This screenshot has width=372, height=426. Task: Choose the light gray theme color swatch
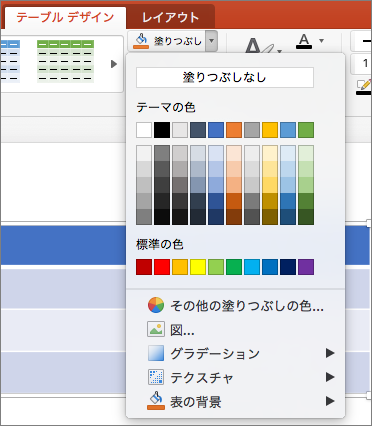180,130
